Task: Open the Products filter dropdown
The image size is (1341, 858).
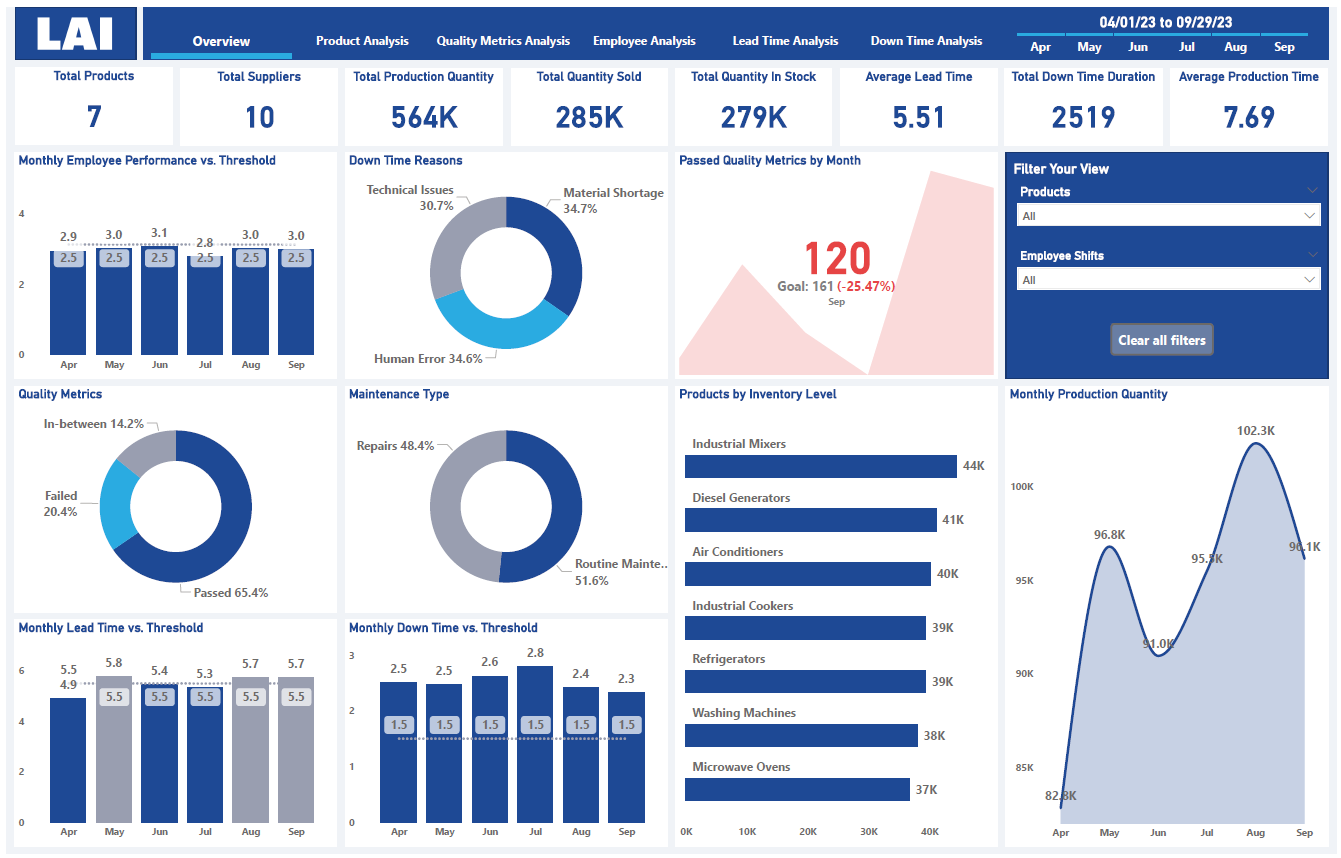Action: click(1168, 215)
